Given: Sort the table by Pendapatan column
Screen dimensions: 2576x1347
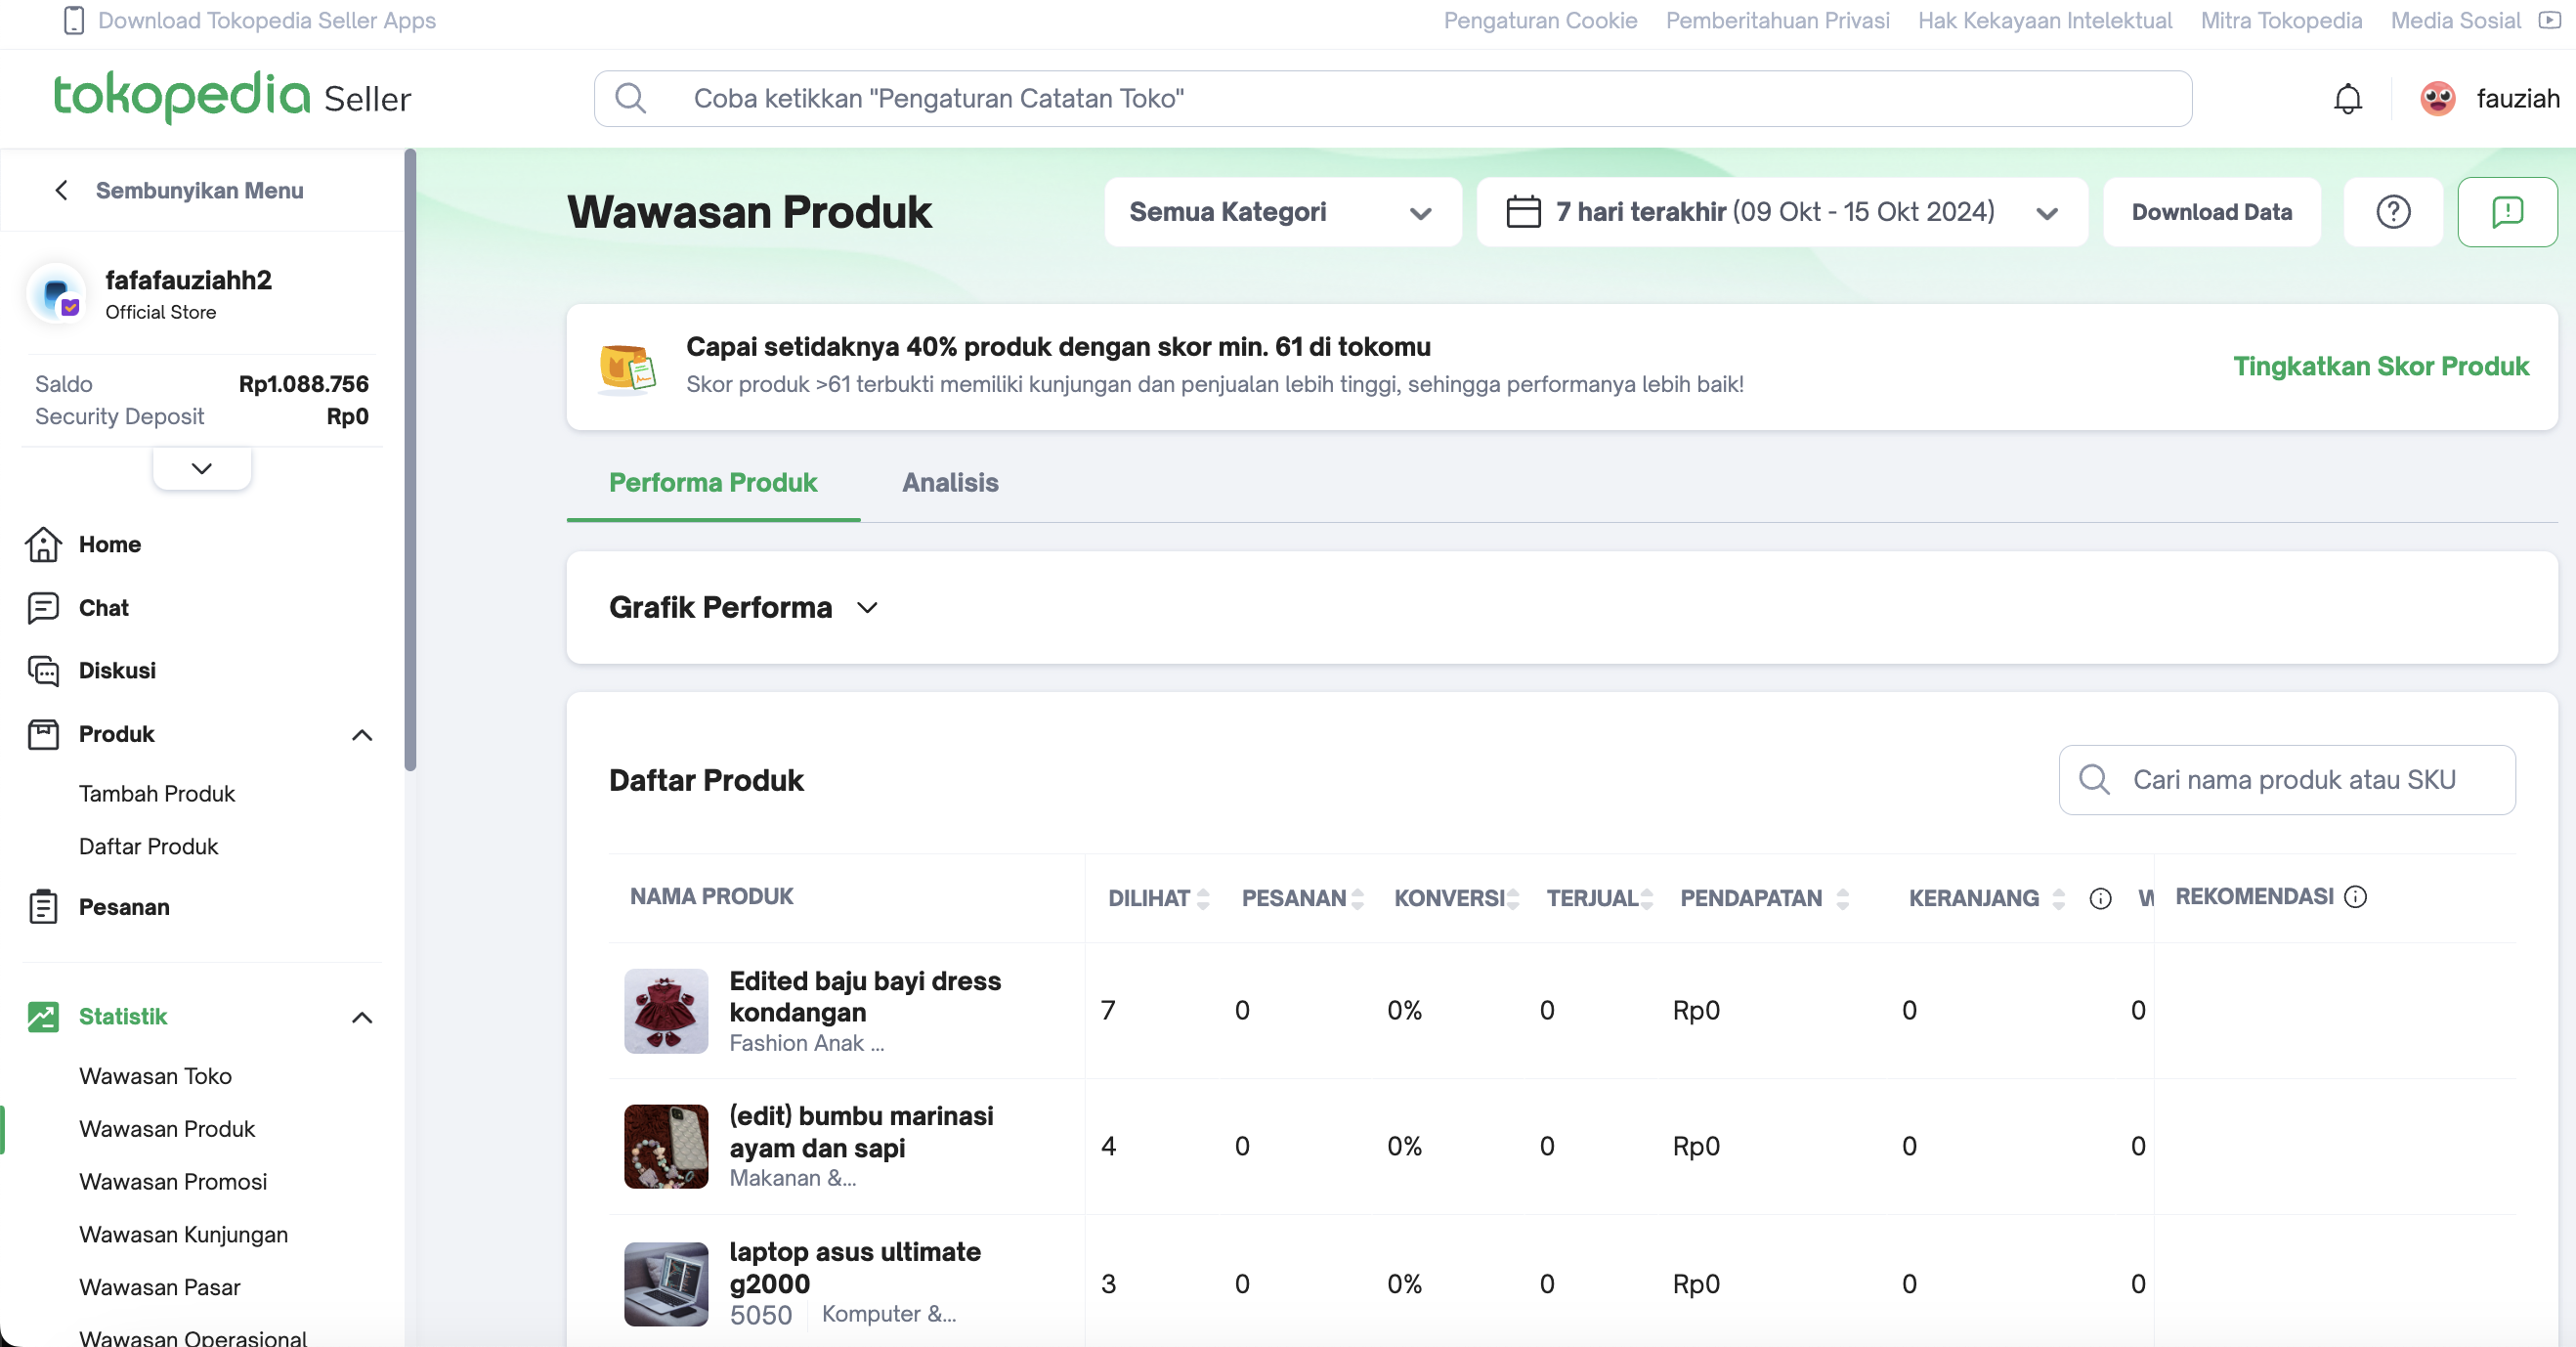Looking at the screenshot, I should tap(1842, 899).
